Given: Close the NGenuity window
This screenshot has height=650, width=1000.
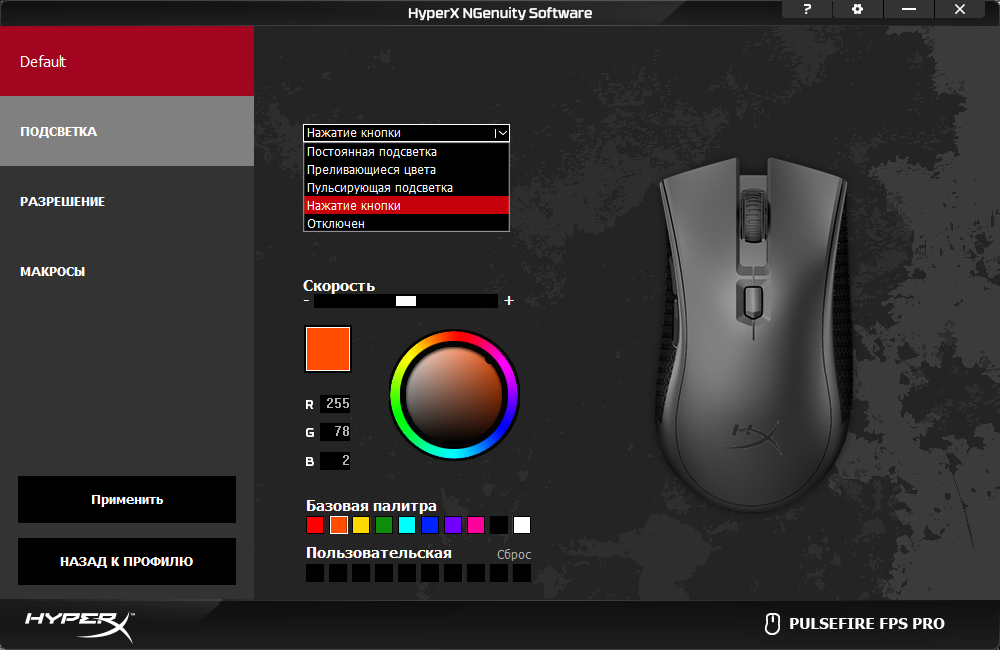Looking at the screenshot, I should (960, 9).
